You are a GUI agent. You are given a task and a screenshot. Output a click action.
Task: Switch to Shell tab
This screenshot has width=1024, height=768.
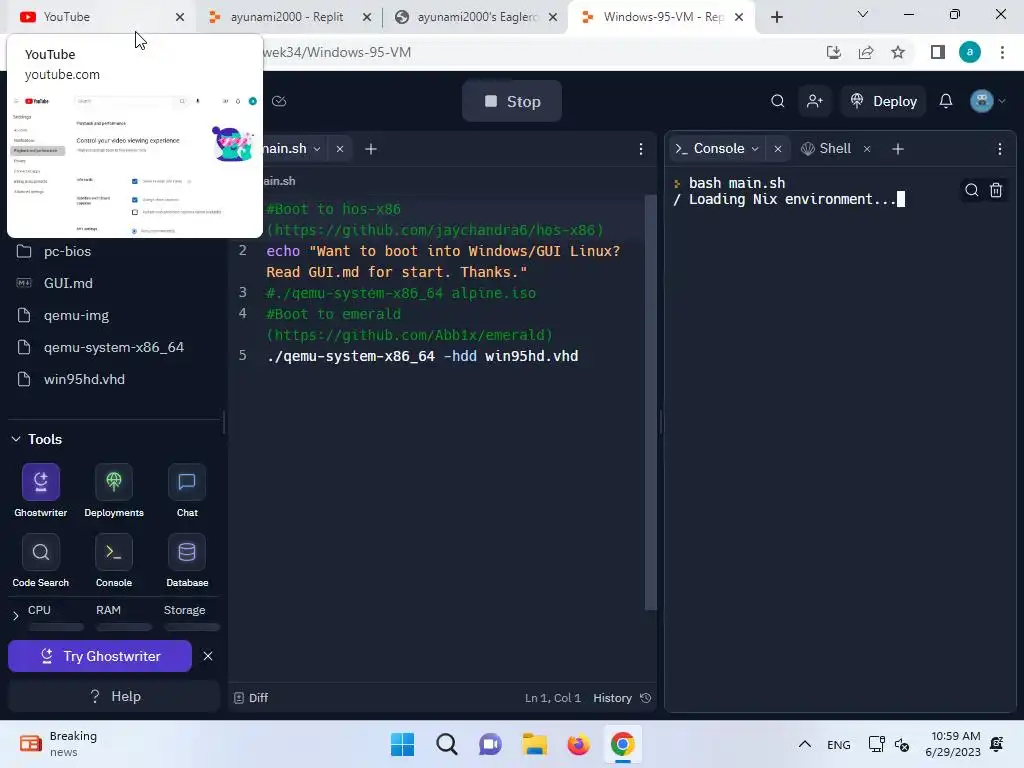point(827,149)
